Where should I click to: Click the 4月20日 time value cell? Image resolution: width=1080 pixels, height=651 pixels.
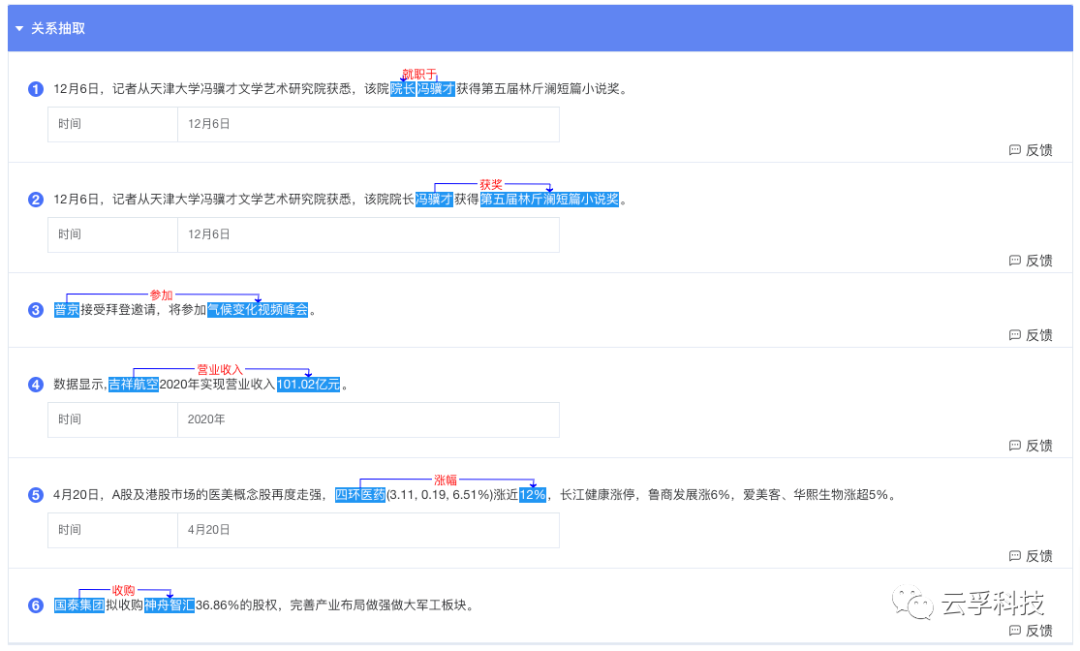click(x=368, y=530)
